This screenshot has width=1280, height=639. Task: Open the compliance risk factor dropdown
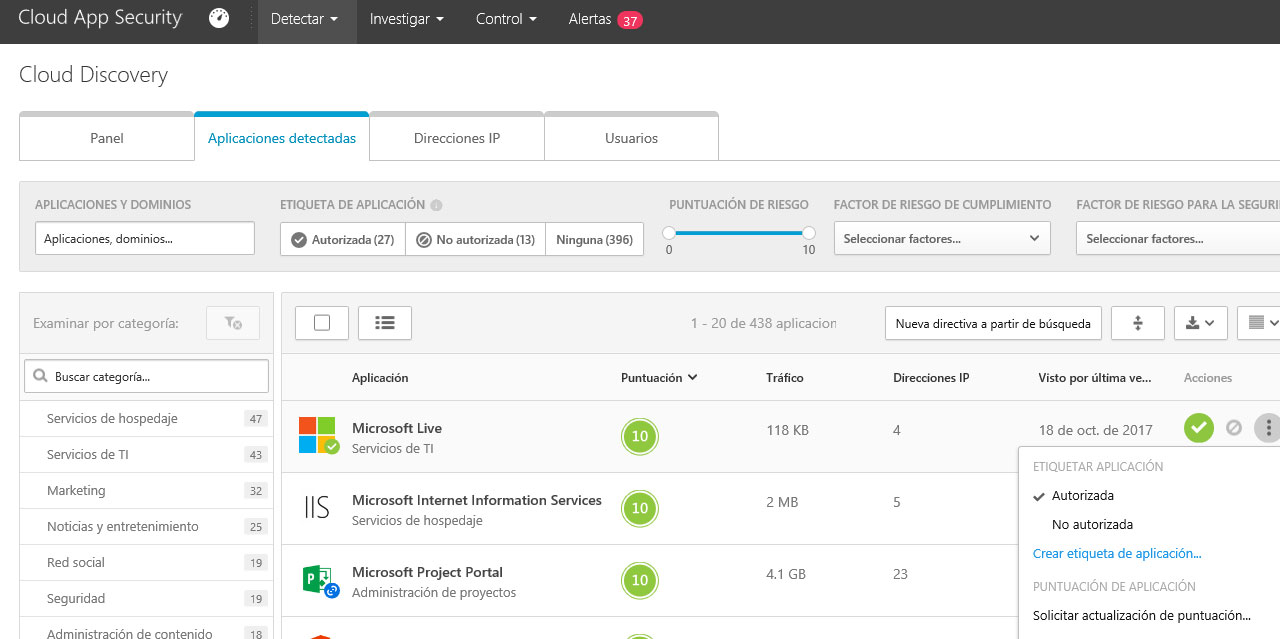[x=942, y=238]
